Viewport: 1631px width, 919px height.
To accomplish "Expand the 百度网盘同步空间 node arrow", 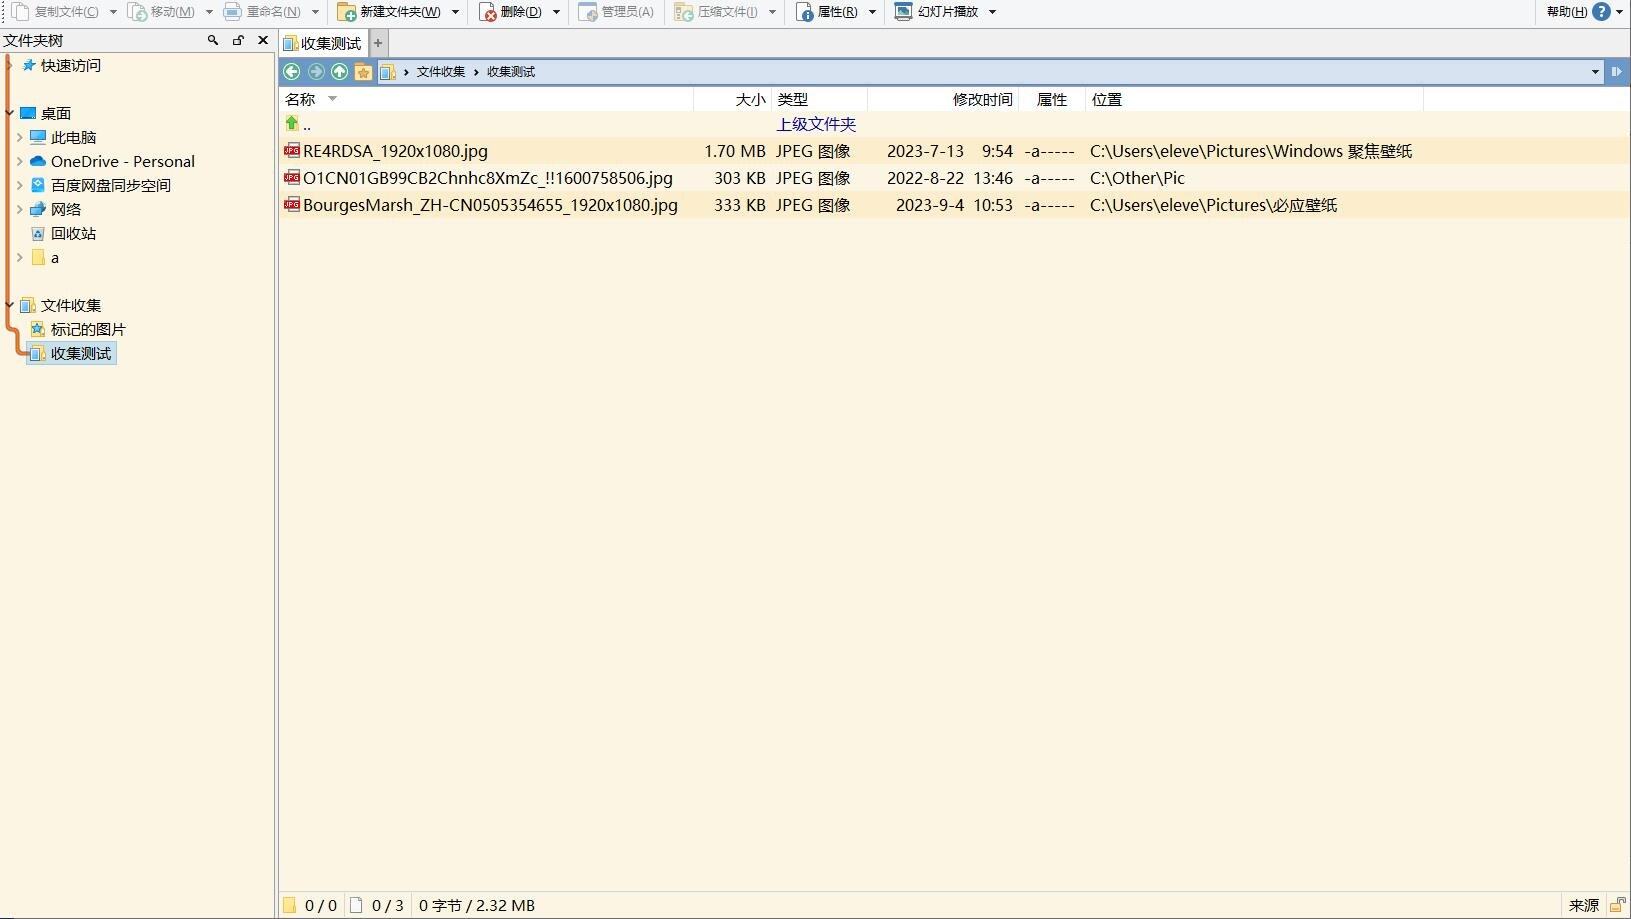I will coord(19,185).
